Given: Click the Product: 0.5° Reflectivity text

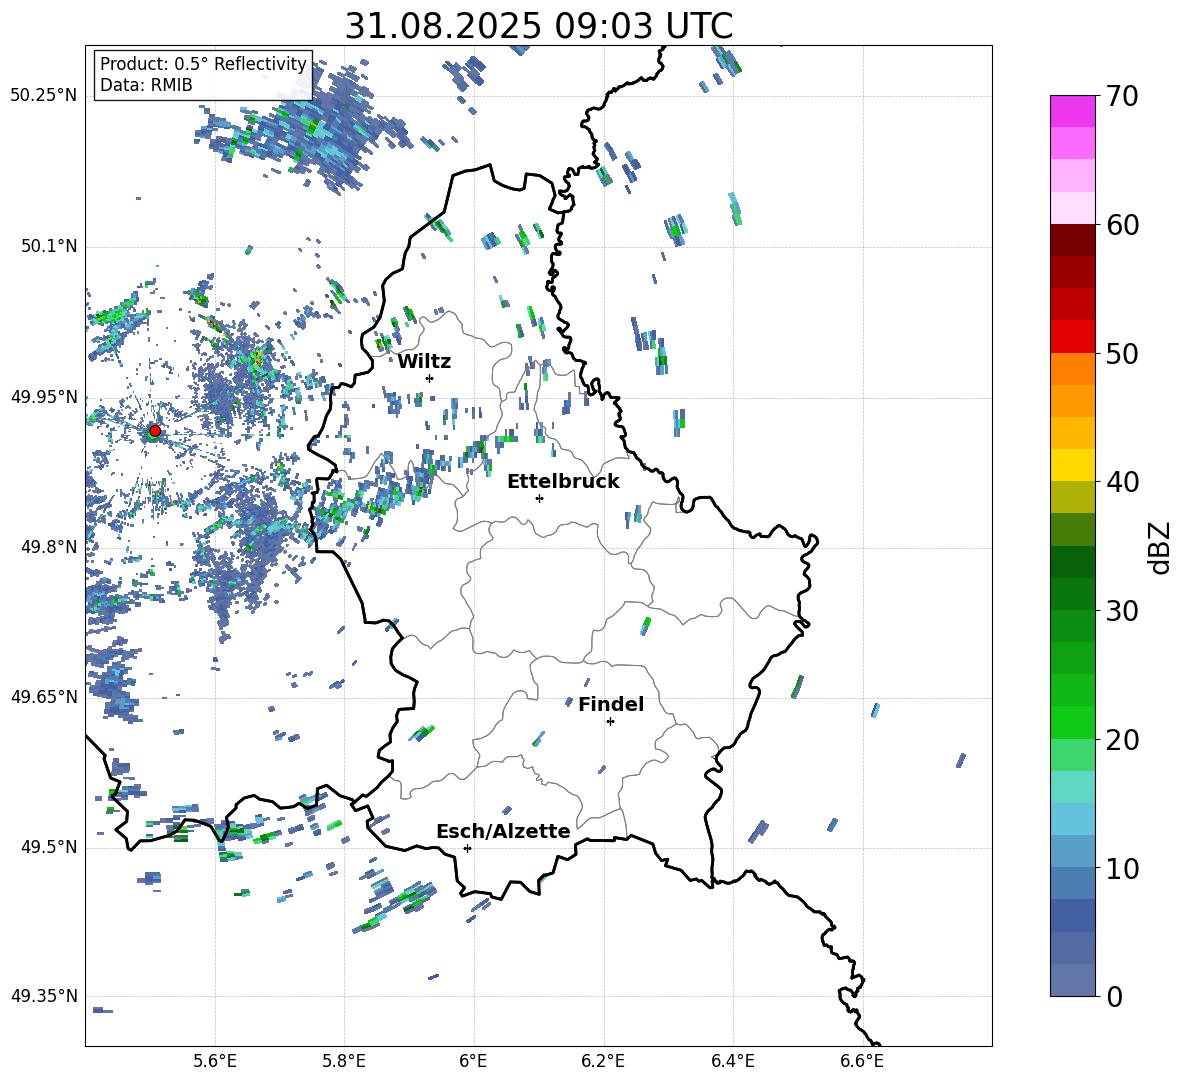Looking at the screenshot, I should click(203, 64).
